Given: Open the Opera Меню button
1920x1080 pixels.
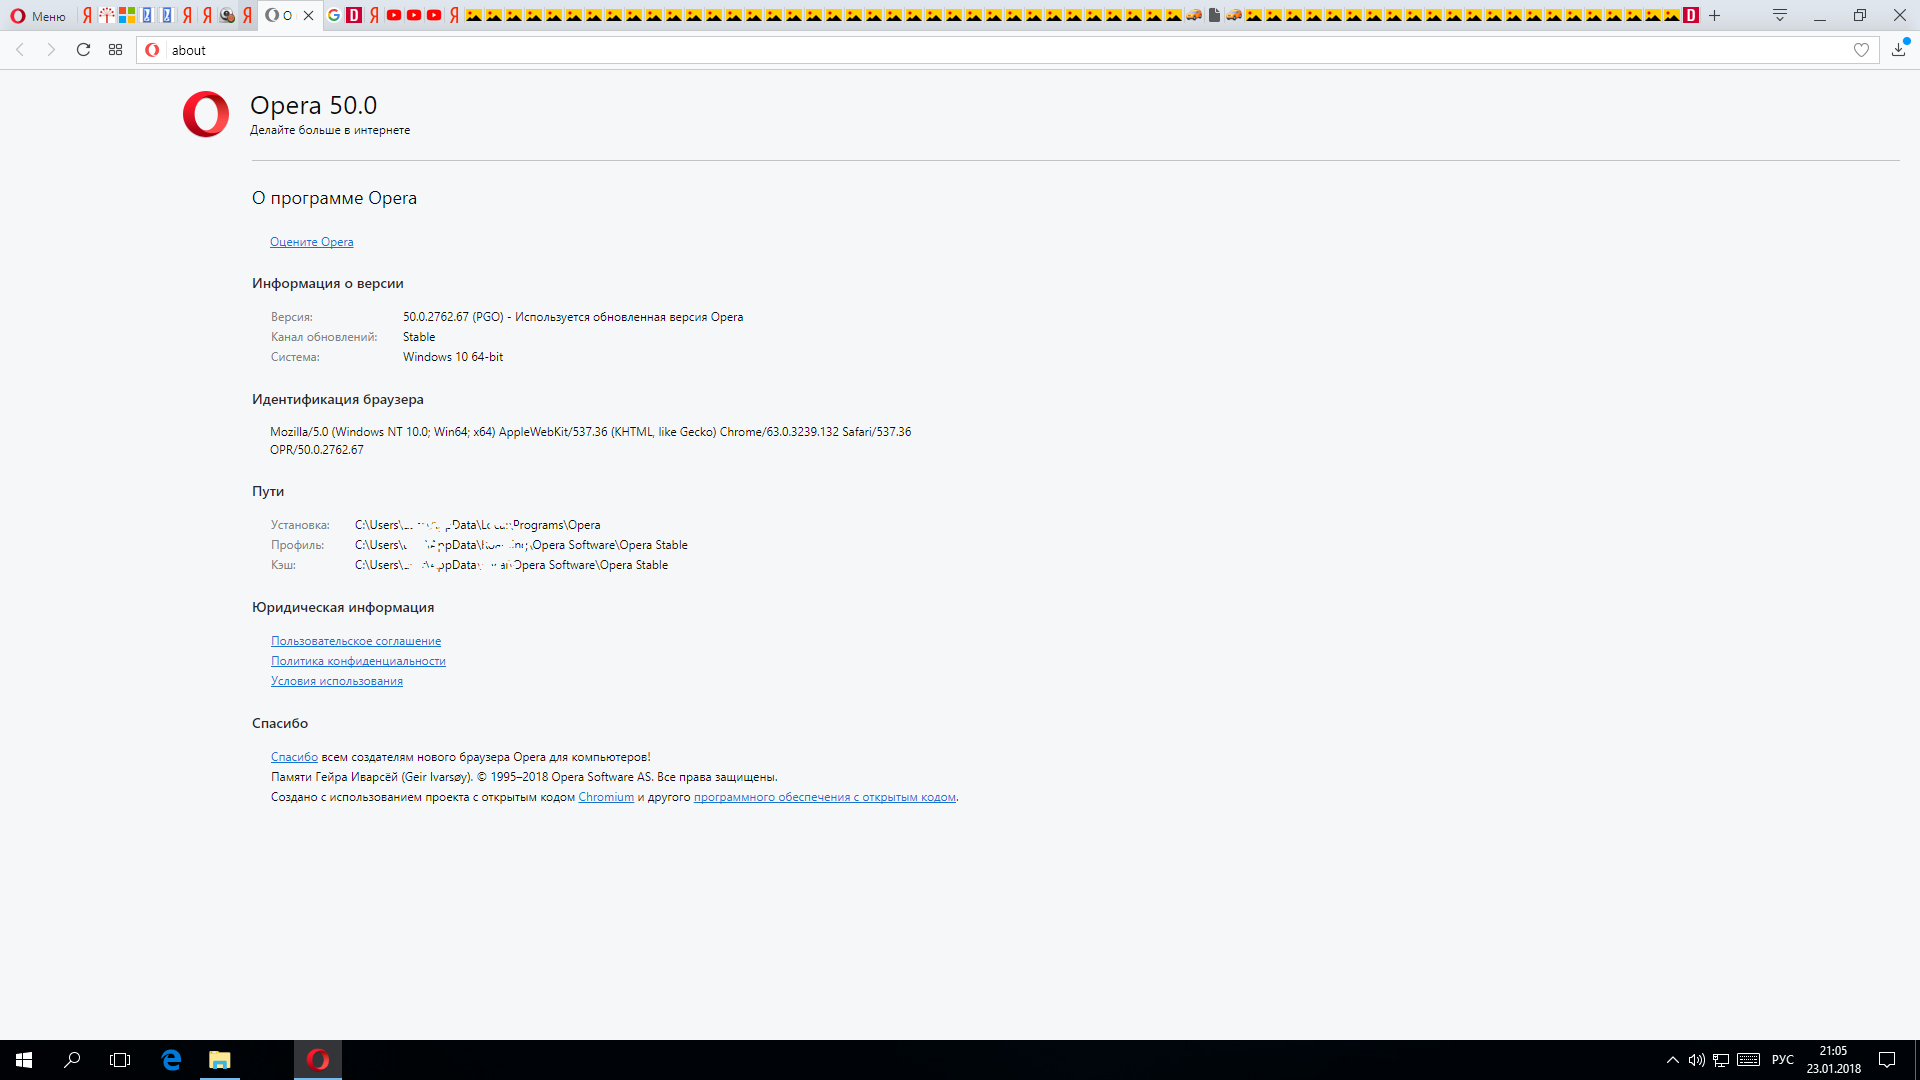Looking at the screenshot, I should point(38,16).
